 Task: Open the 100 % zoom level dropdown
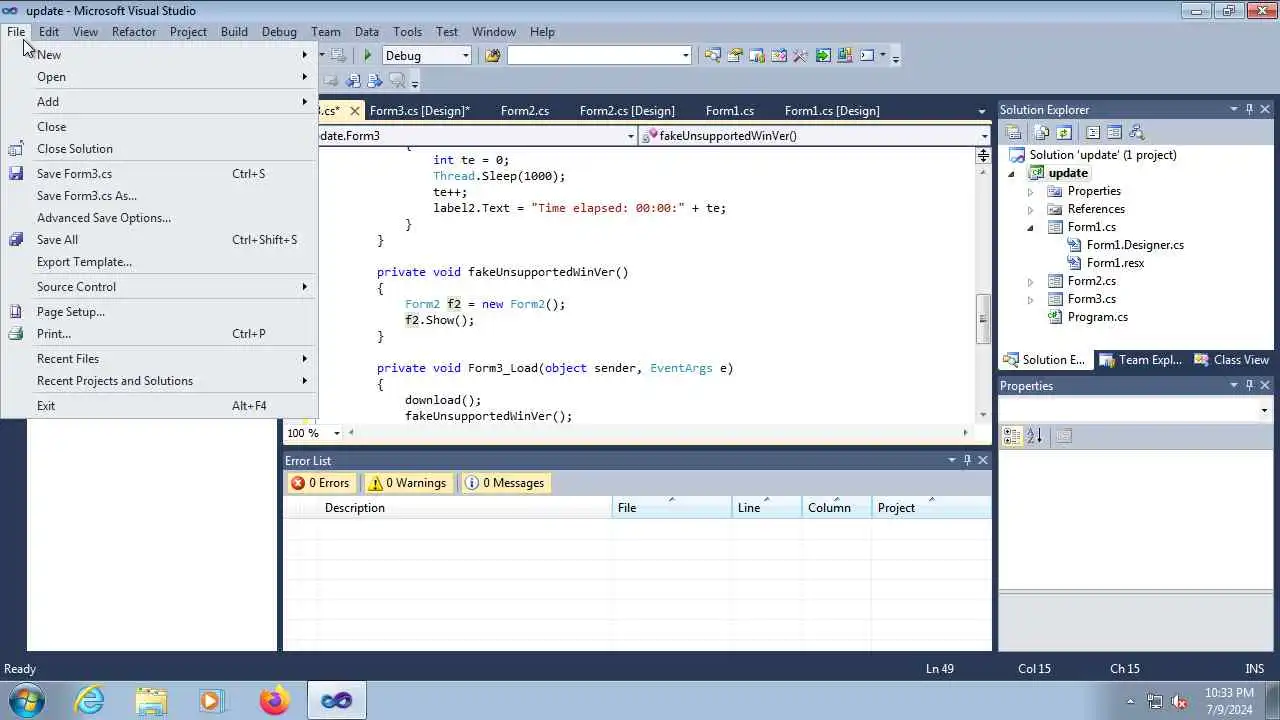[336, 433]
